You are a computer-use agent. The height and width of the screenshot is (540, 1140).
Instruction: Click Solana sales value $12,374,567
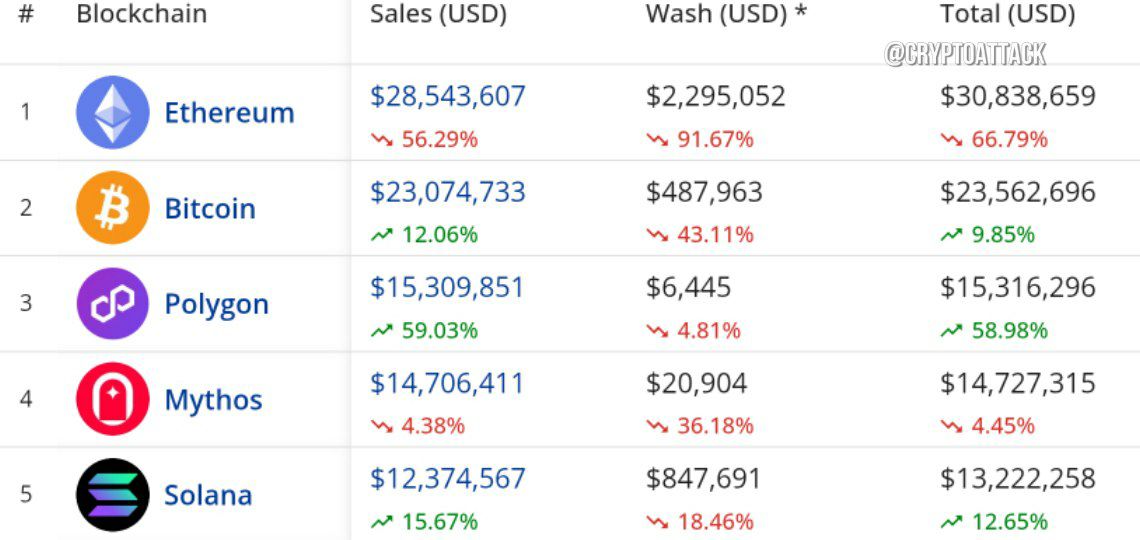[x=448, y=478]
